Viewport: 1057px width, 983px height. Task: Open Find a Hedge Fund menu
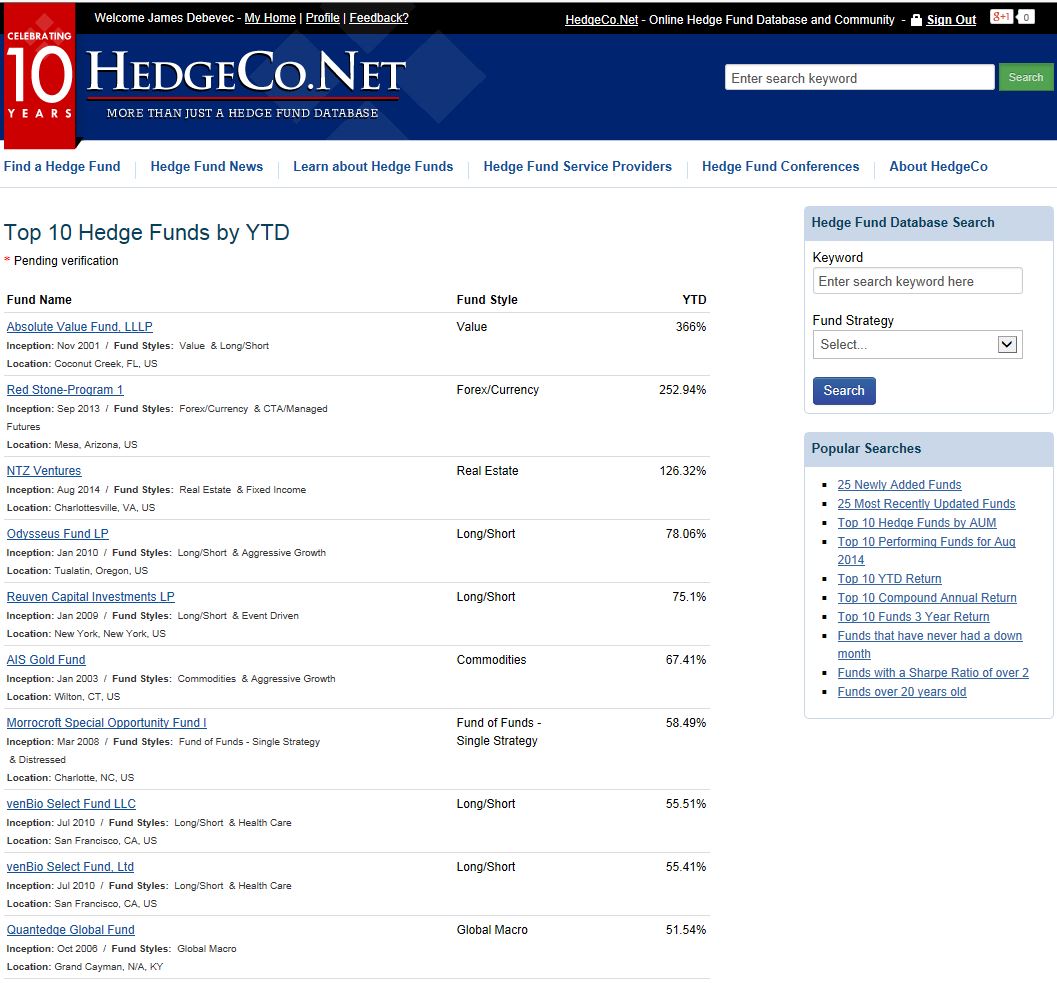coord(62,167)
